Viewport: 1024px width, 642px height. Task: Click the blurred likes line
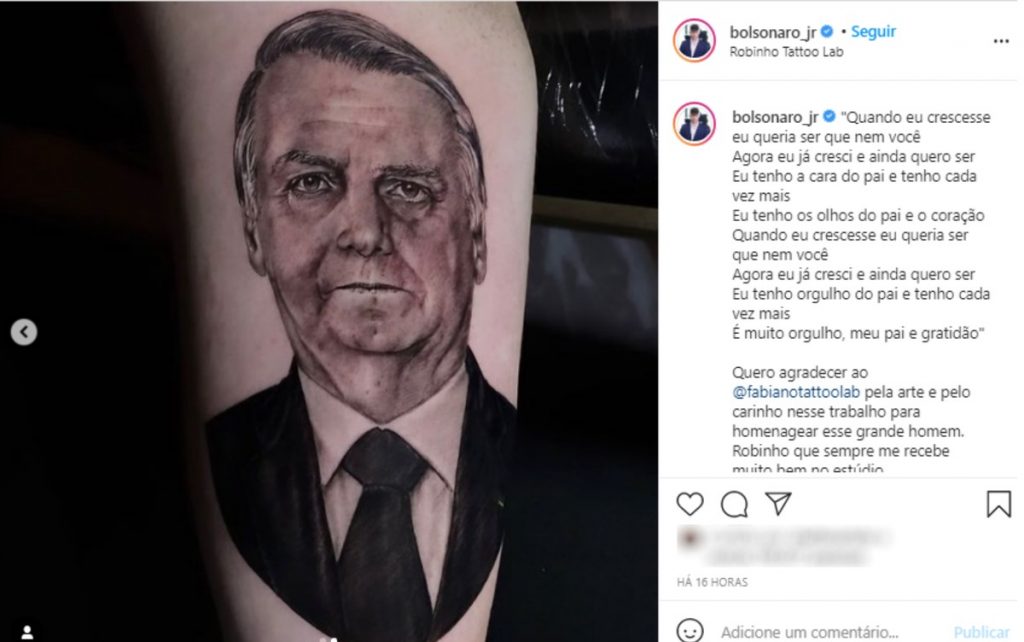point(784,545)
